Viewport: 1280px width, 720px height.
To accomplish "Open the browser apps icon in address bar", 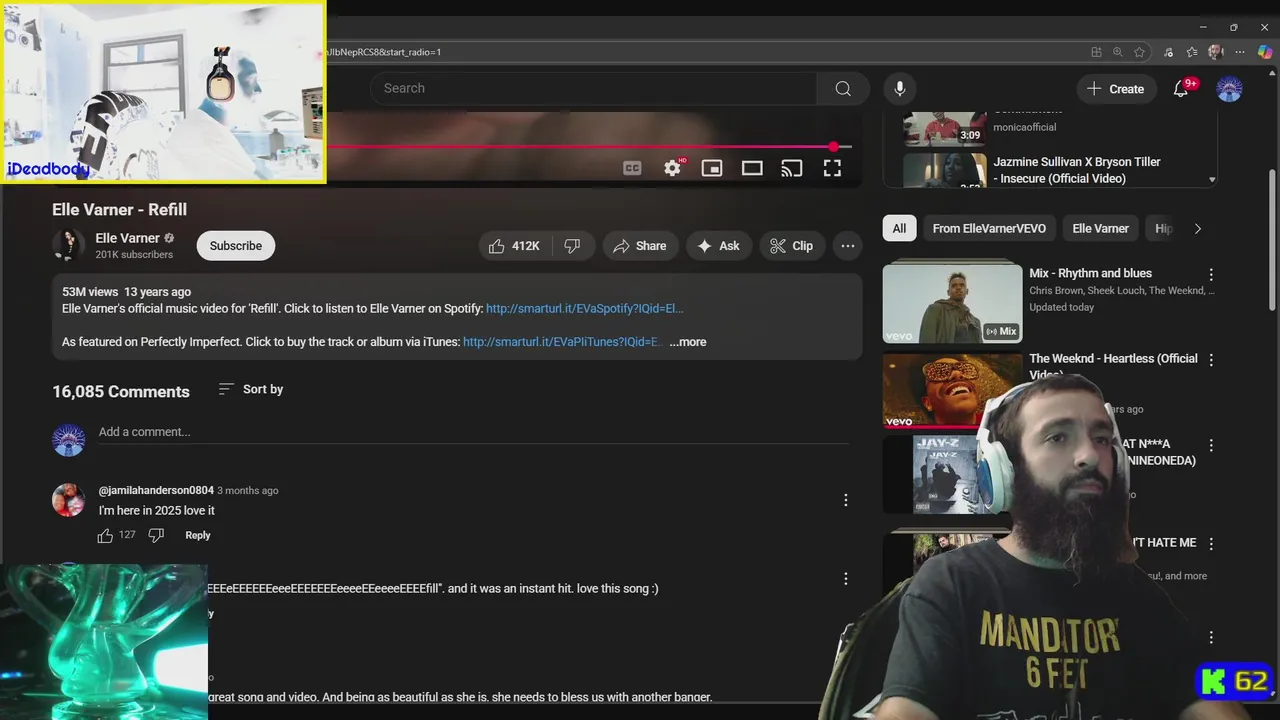I will [x=1096, y=52].
